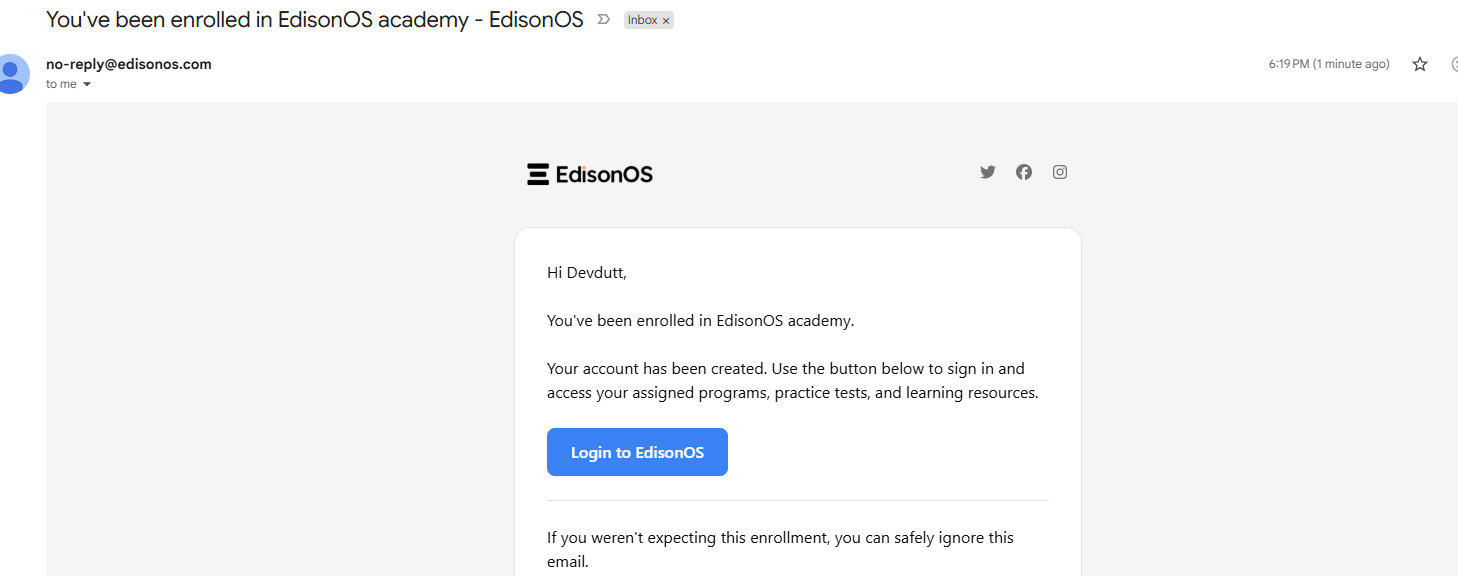
Task: Click sender address no-reply@edisonos.com
Action: point(129,64)
